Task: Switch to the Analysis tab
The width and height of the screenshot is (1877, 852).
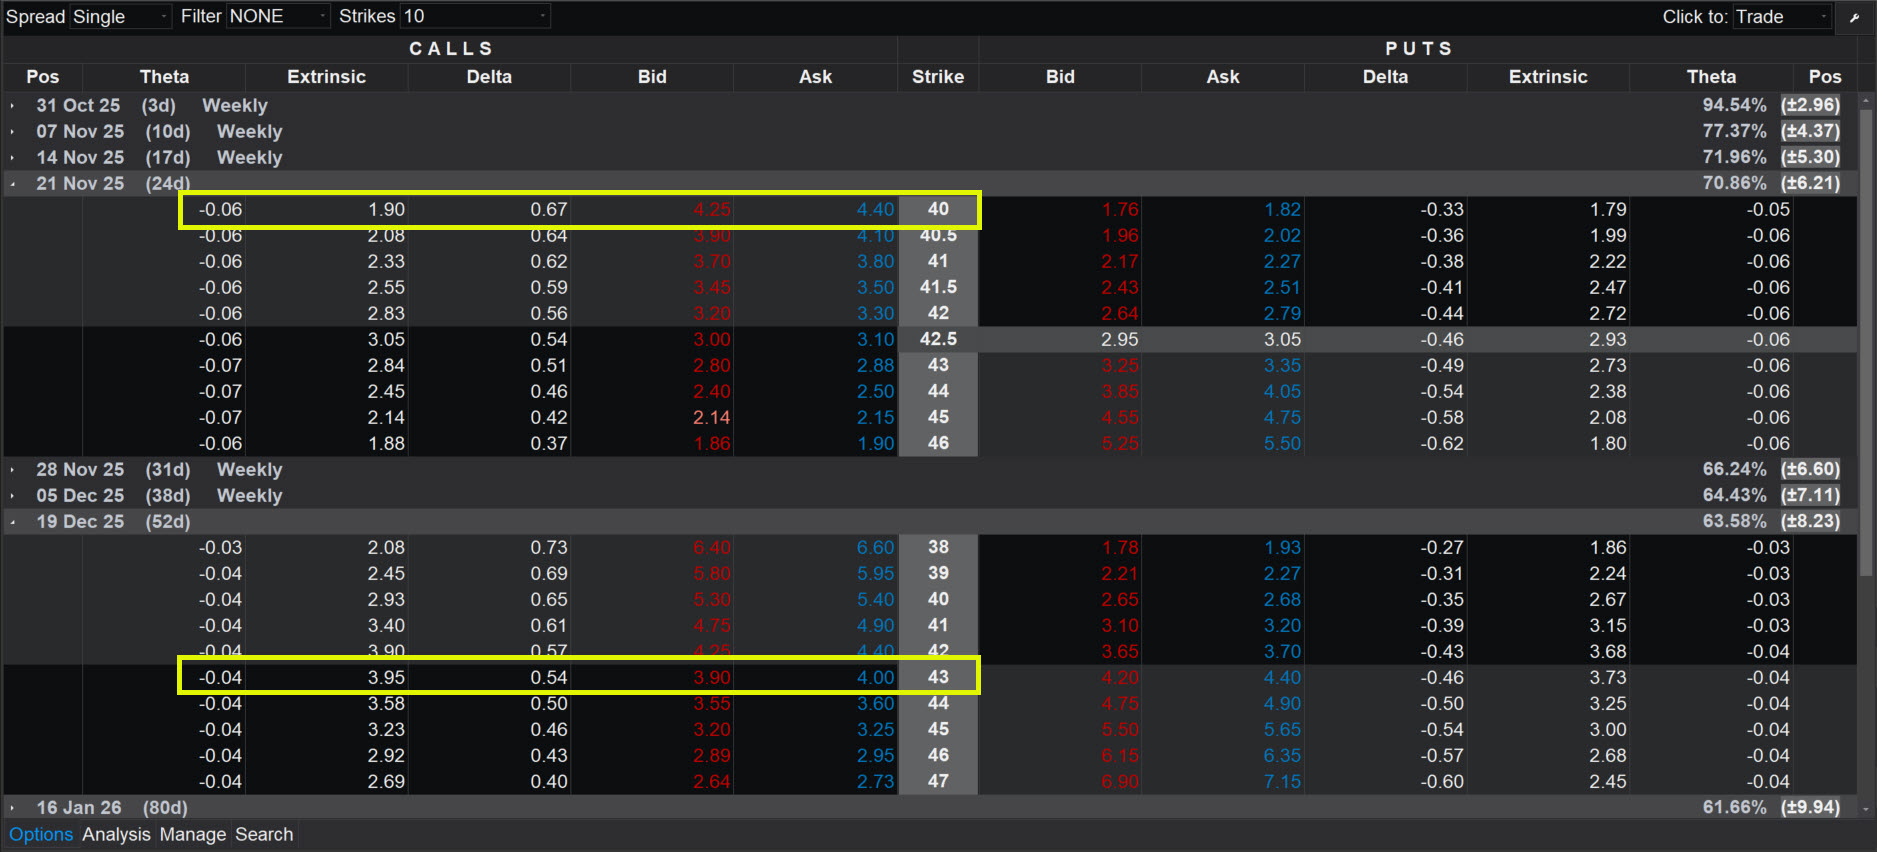Action: point(116,835)
